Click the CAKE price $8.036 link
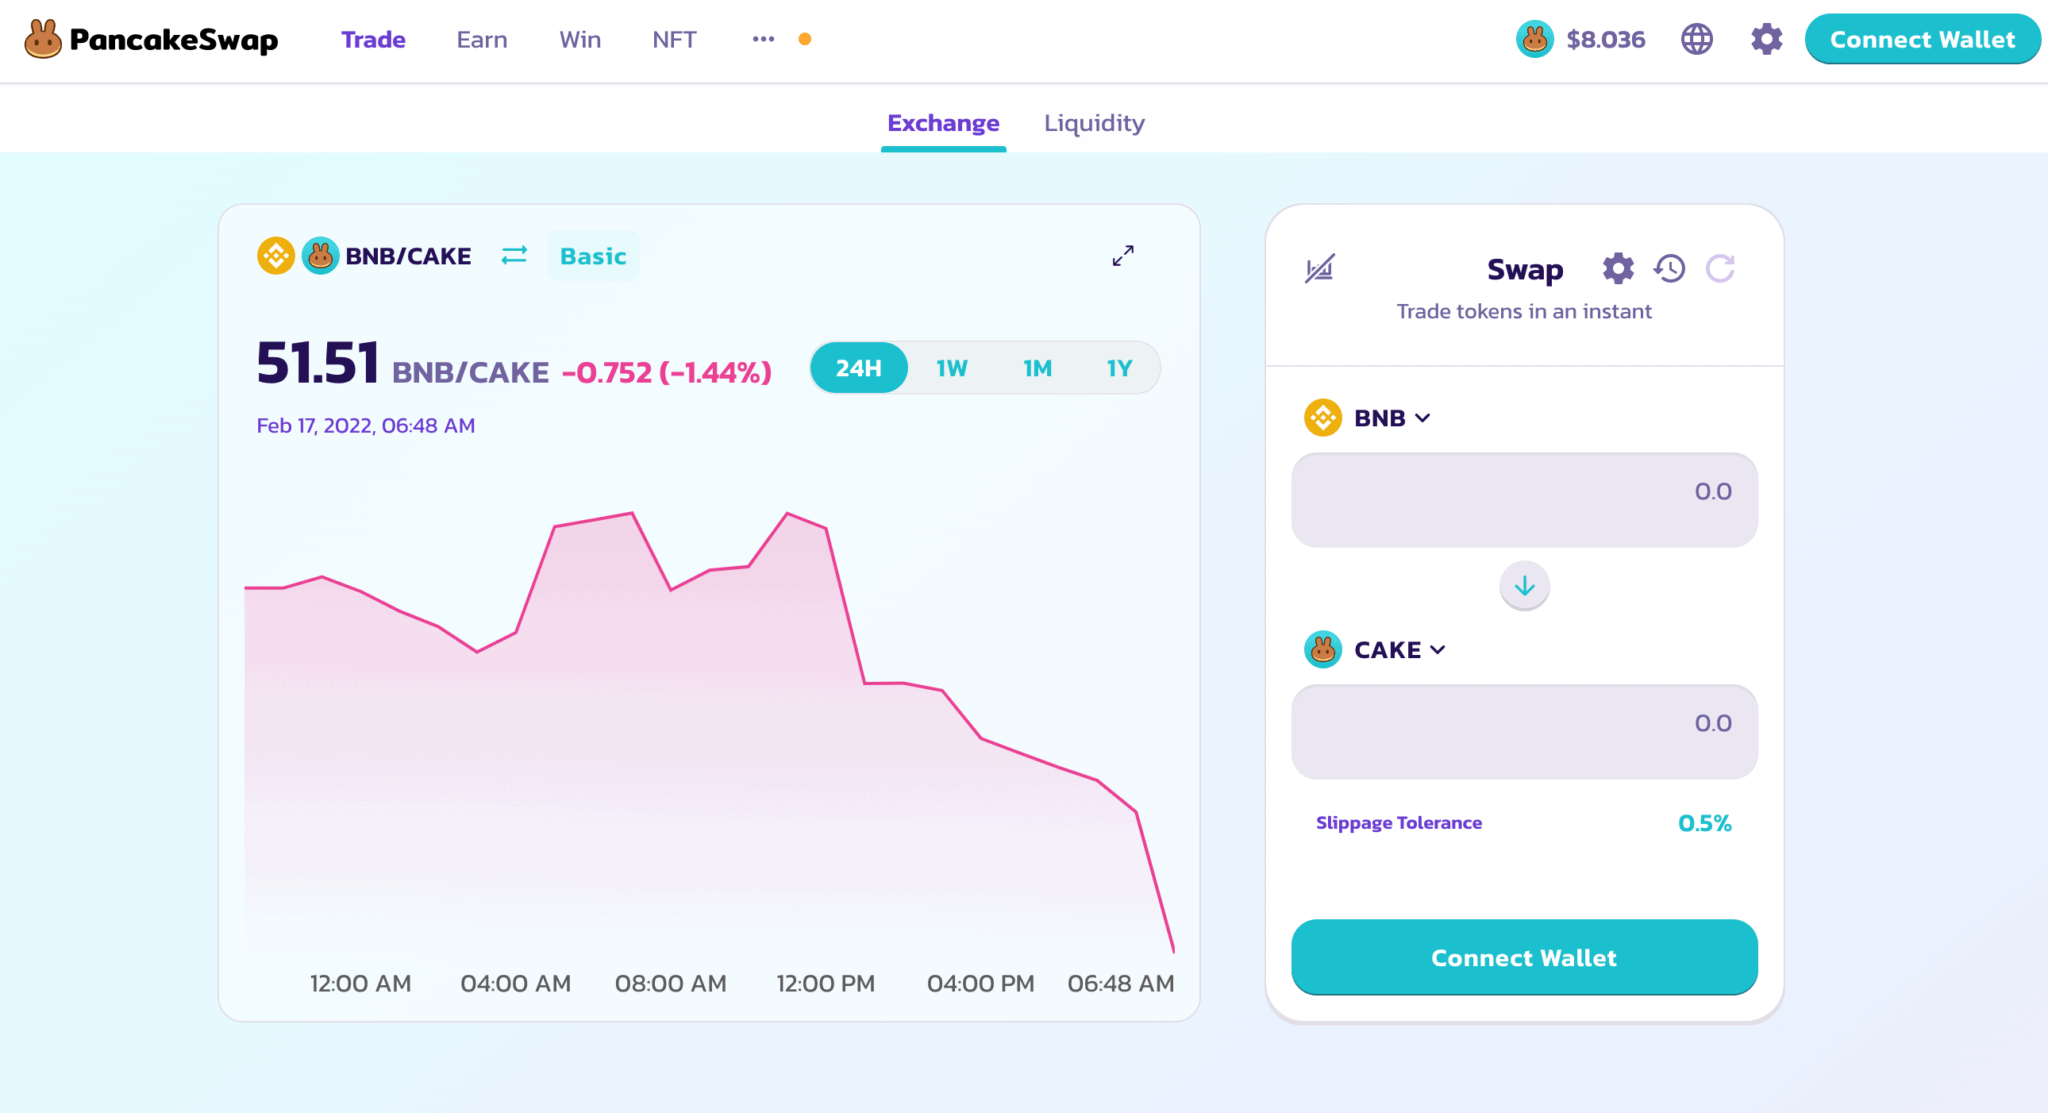Viewport: 2048px width, 1113px height. [1581, 39]
